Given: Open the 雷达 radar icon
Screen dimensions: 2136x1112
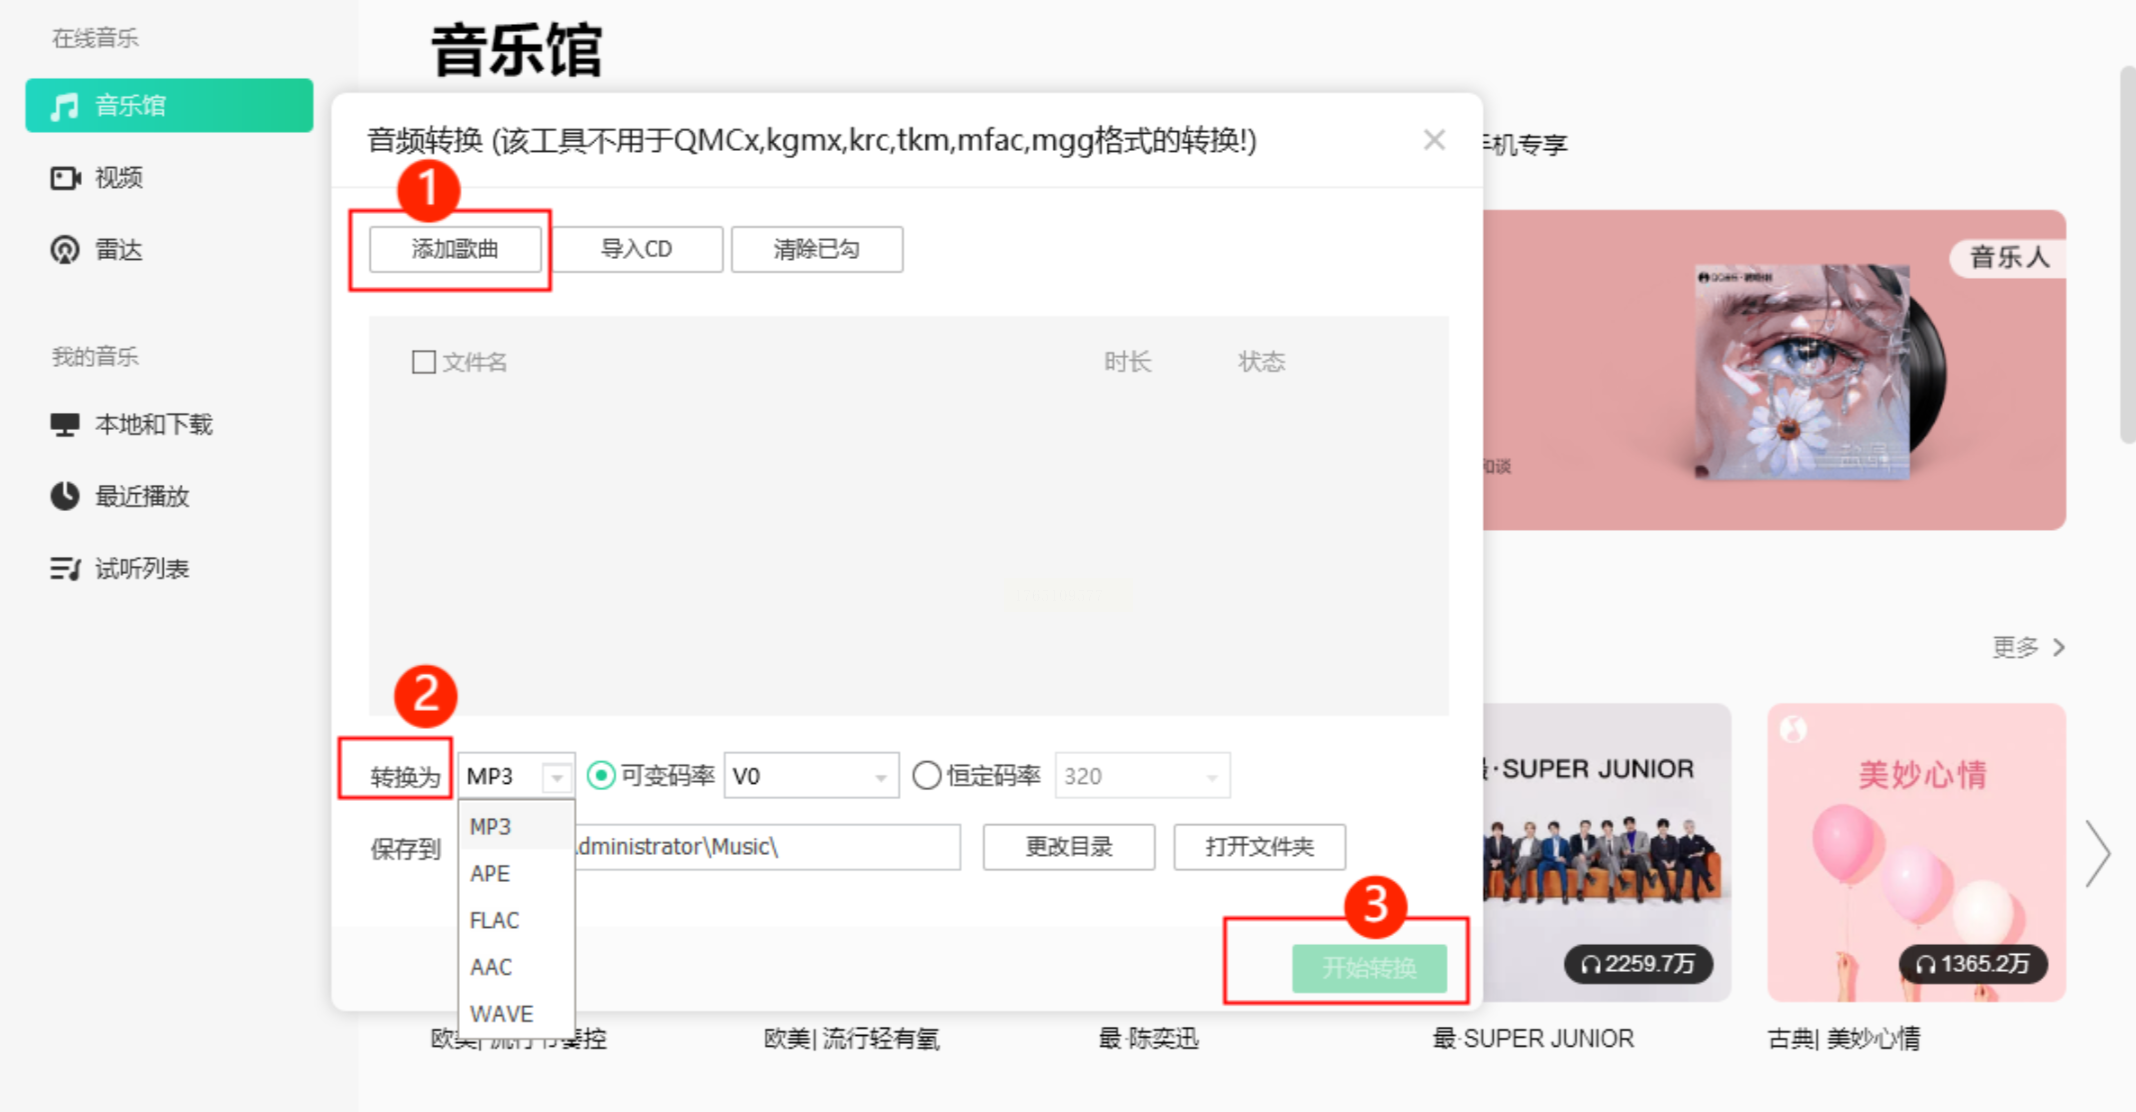Looking at the screenshot, I should click(x=65, y=250).
